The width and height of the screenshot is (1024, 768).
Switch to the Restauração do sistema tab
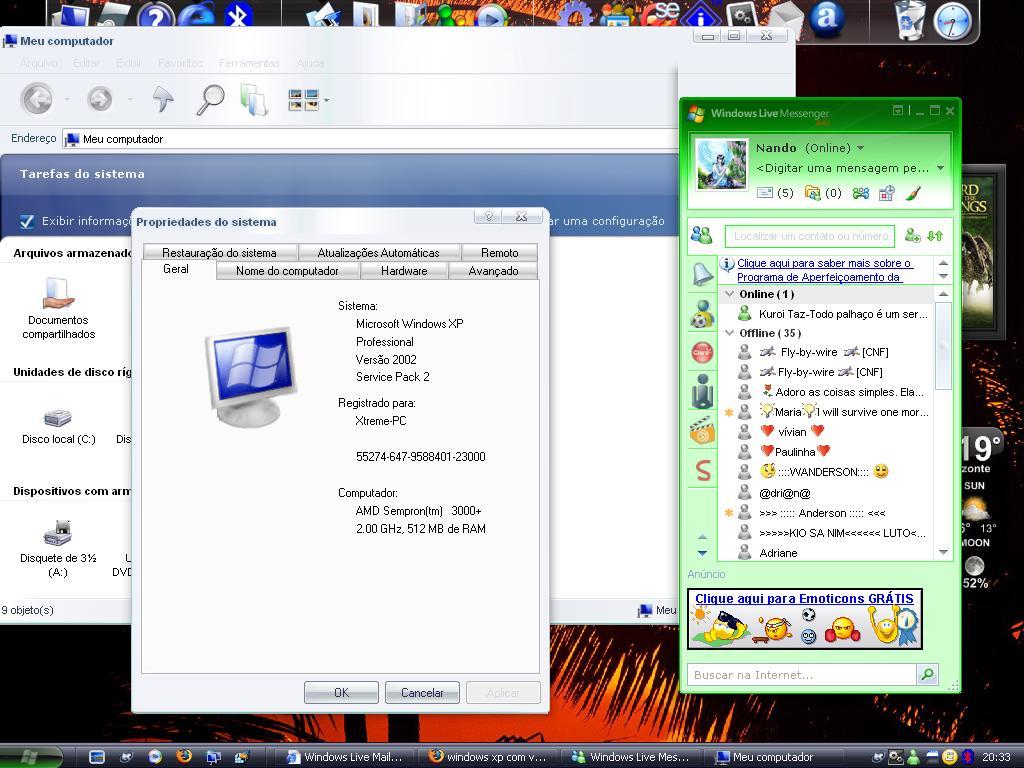tap(219, 253)
